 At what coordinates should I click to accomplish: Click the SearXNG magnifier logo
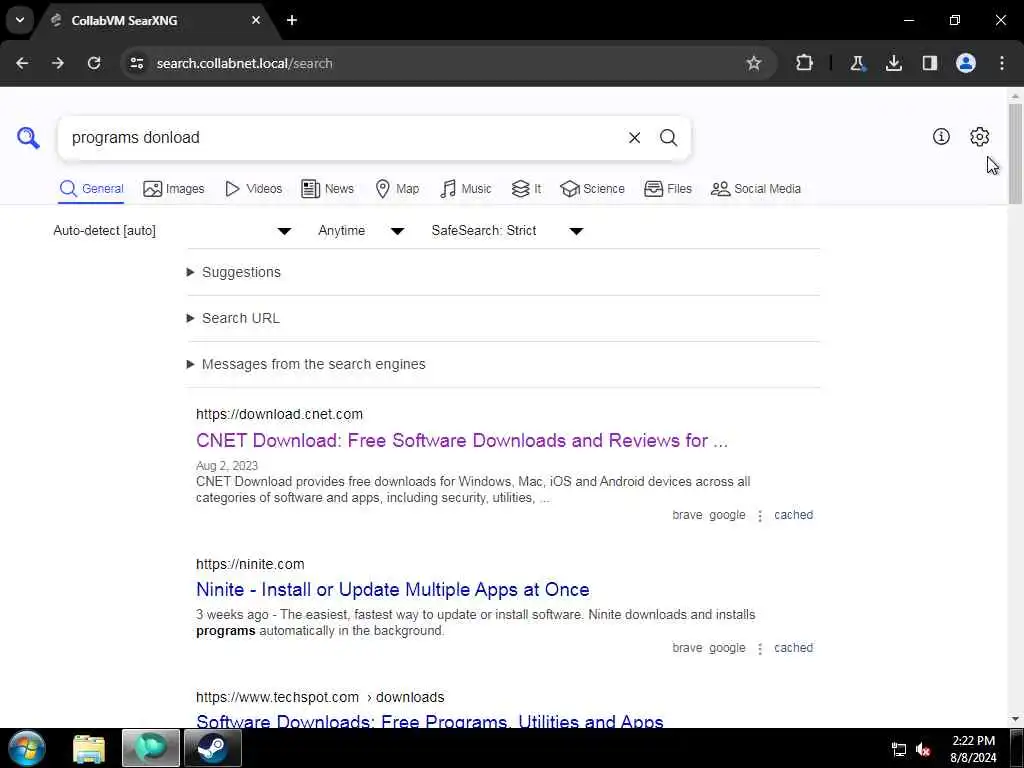pos(28,138)
